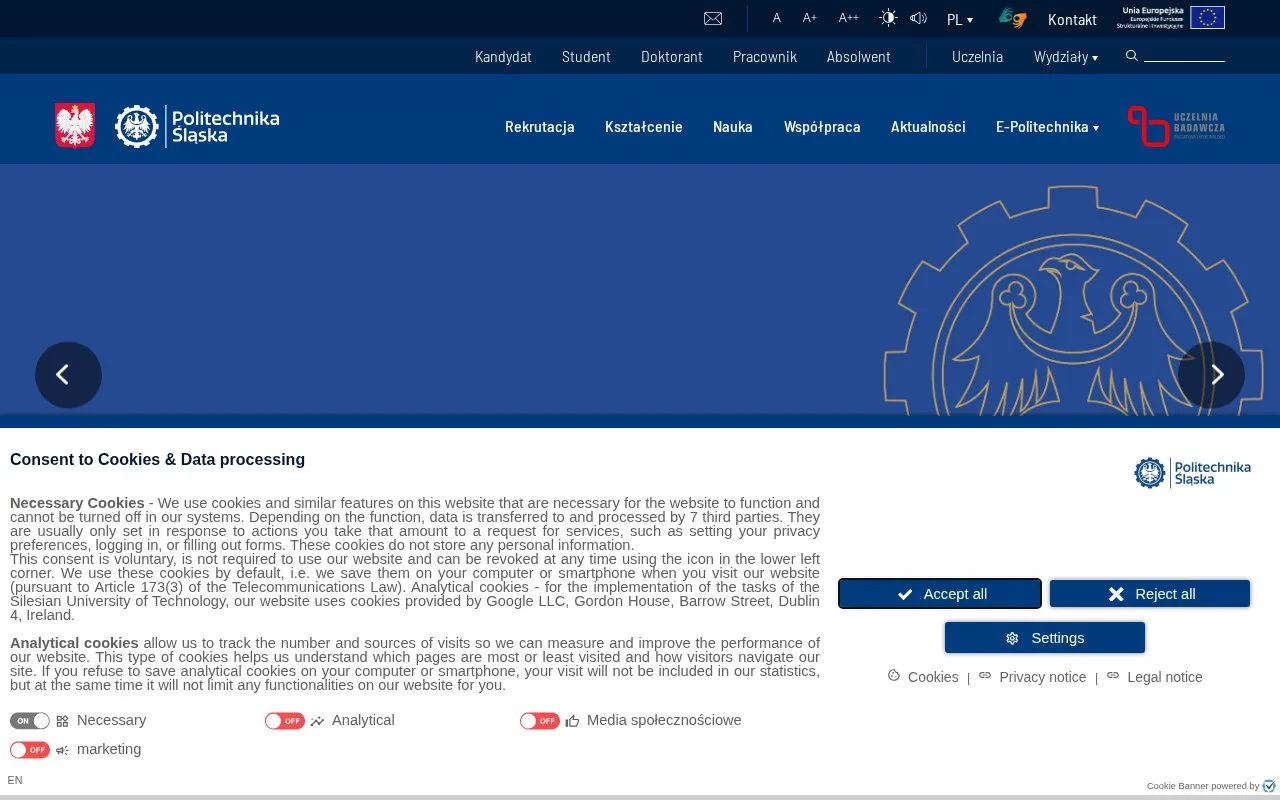This screenshot has width=1280, height=800.
Task: Go to previous slide arrow
Action: [68, 375]
